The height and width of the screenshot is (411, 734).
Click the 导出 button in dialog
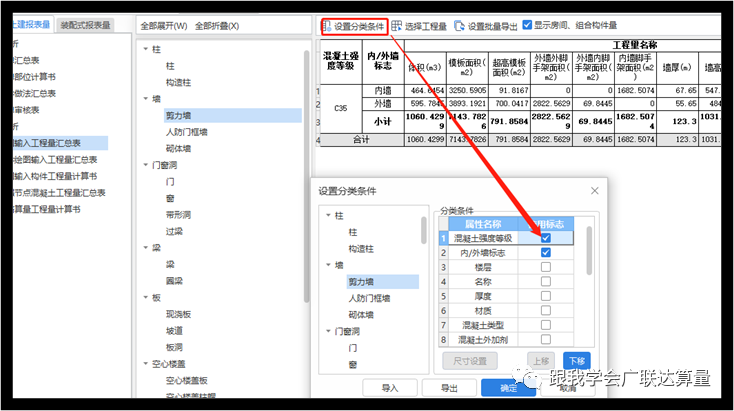[449, 388]
